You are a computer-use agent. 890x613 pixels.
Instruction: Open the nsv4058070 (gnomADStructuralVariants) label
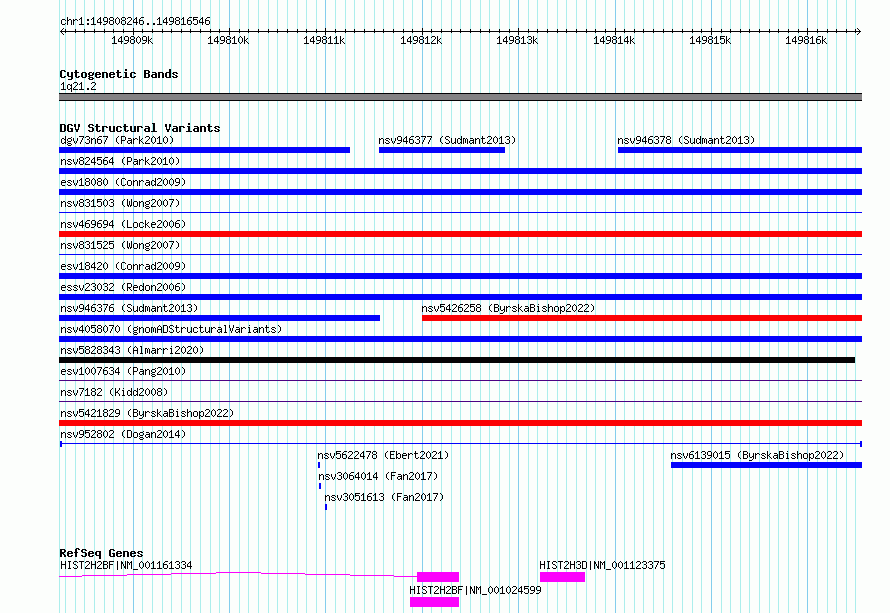tap(171, 329)
